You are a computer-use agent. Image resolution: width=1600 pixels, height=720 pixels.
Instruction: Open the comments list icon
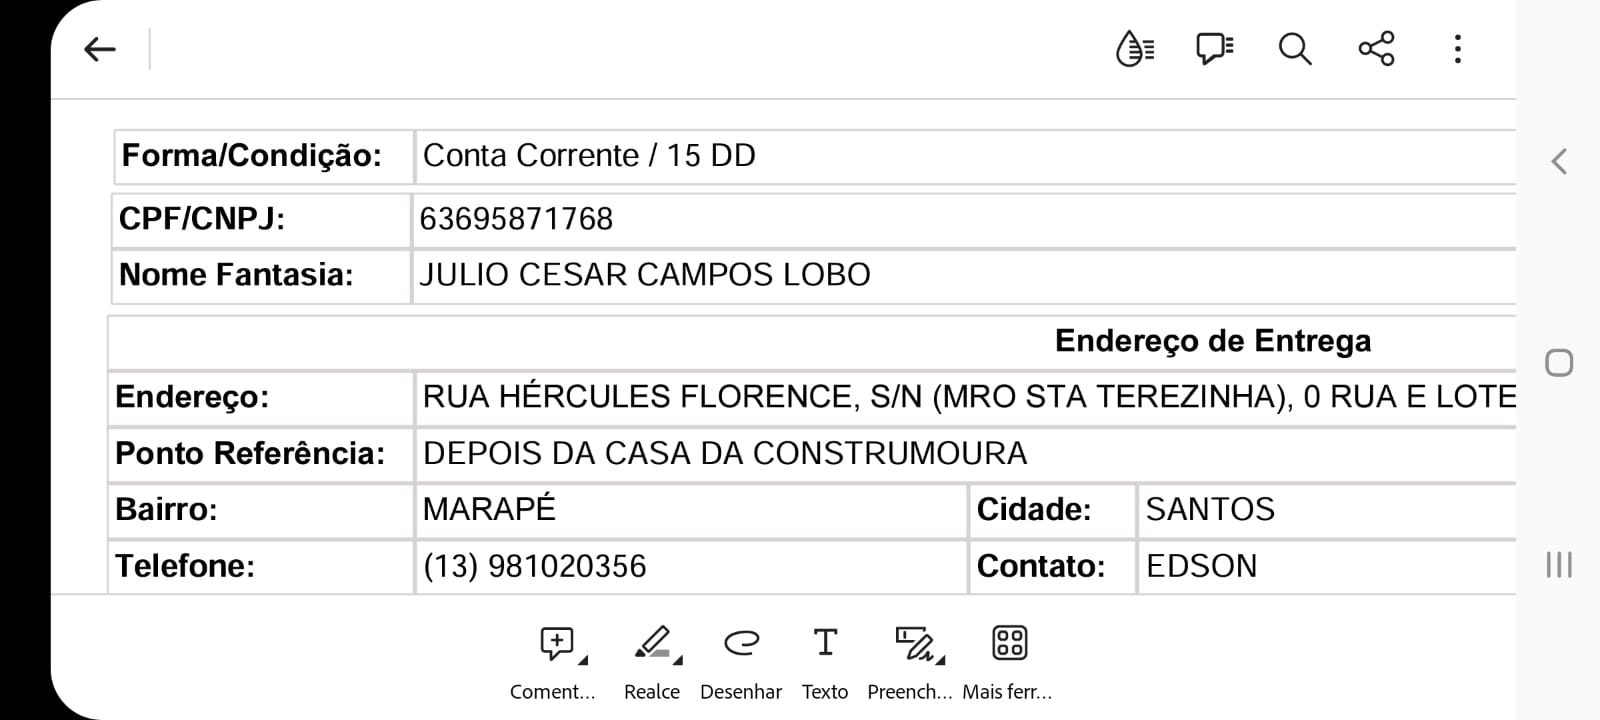click(x=1213, y=48)
